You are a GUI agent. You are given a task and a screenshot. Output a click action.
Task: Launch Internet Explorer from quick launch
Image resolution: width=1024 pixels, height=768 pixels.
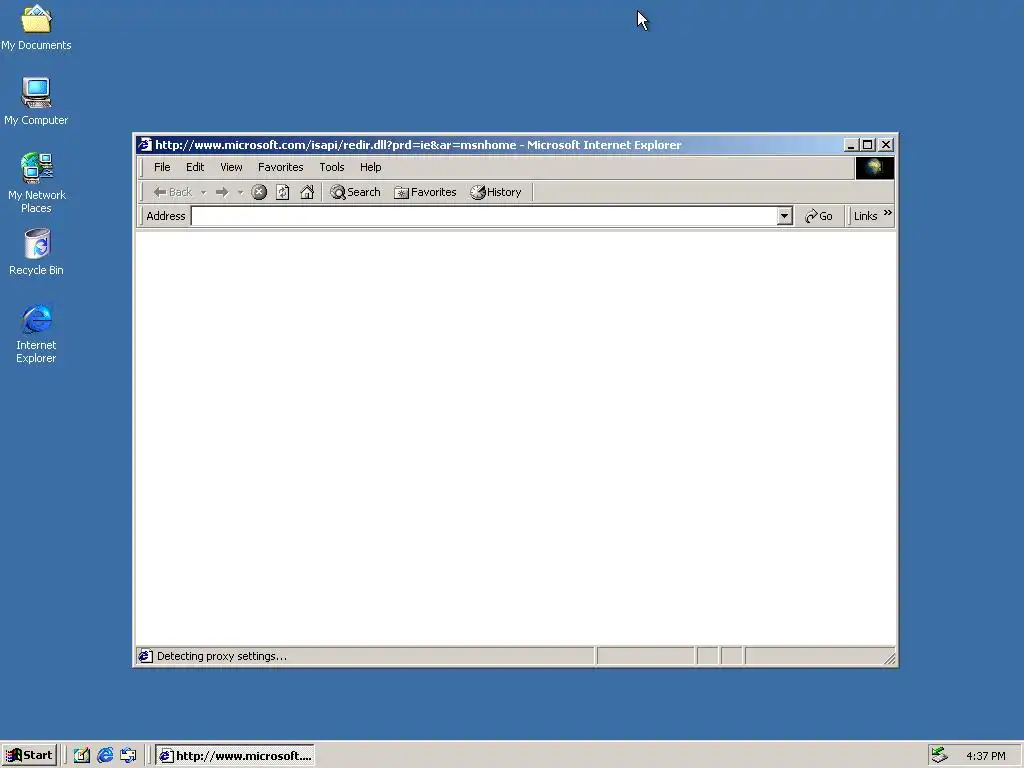click(105, 756)
